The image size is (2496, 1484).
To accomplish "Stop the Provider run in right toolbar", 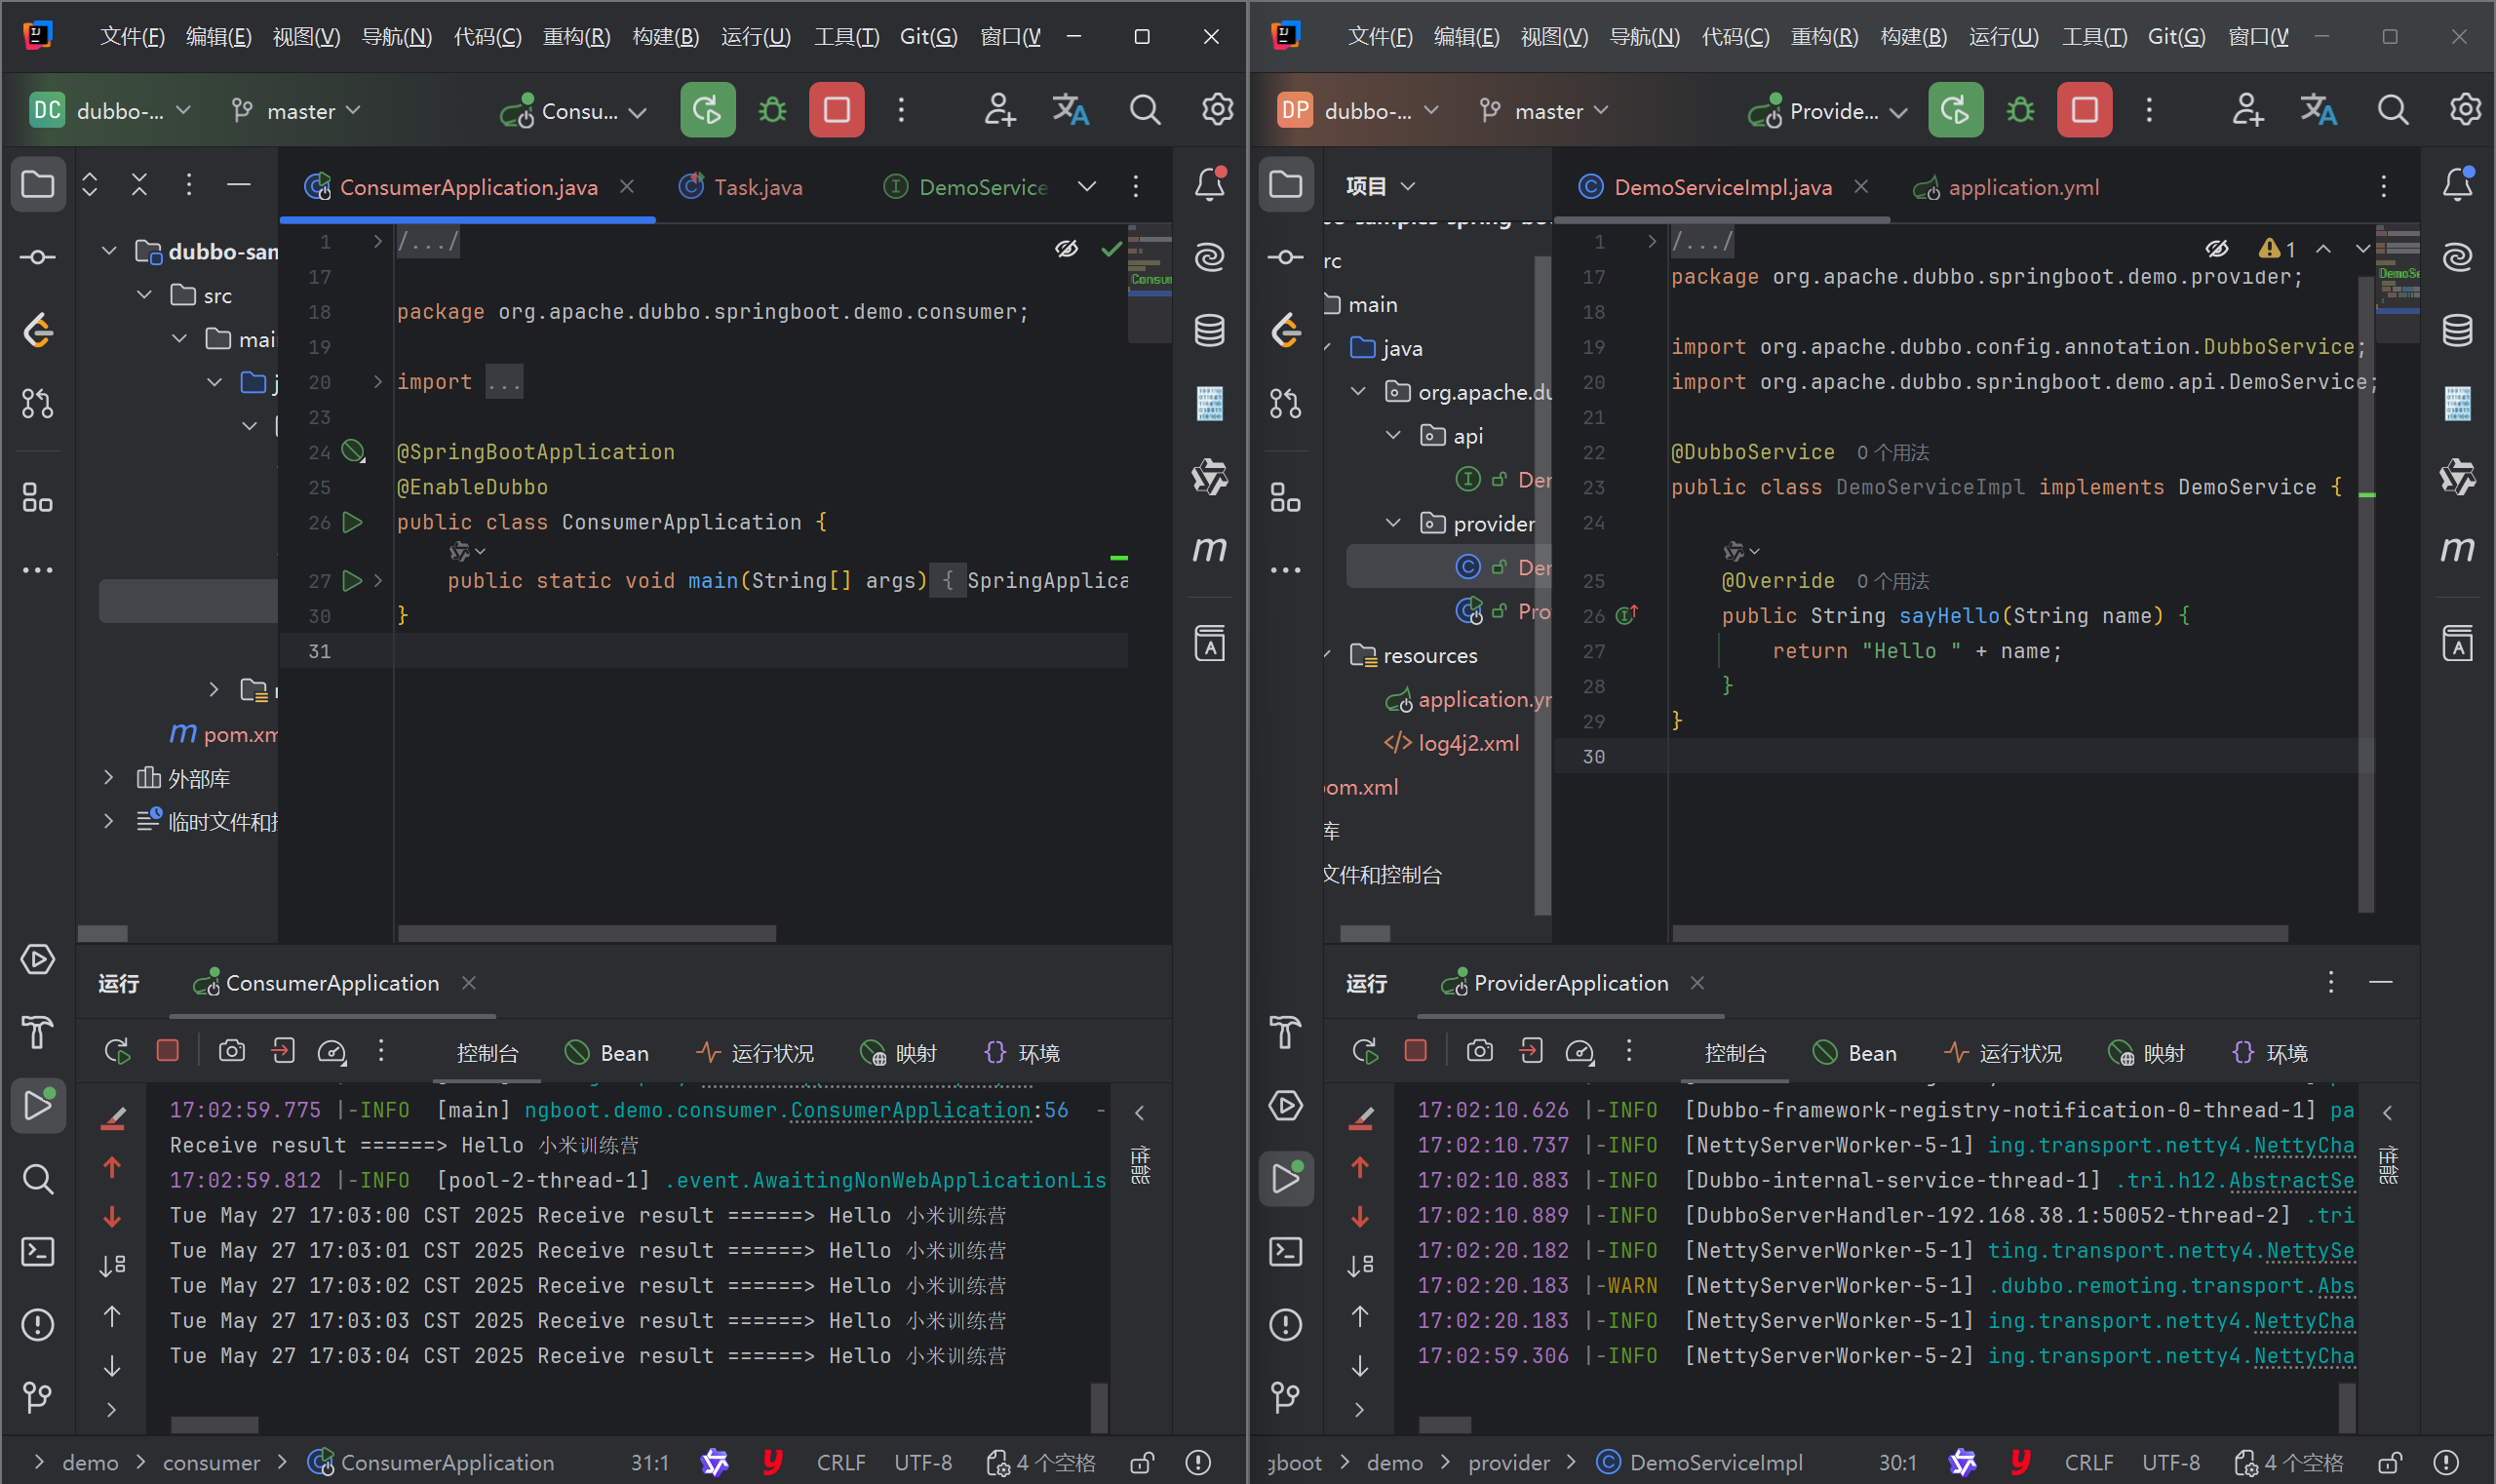I will (x=2084, y=110).
